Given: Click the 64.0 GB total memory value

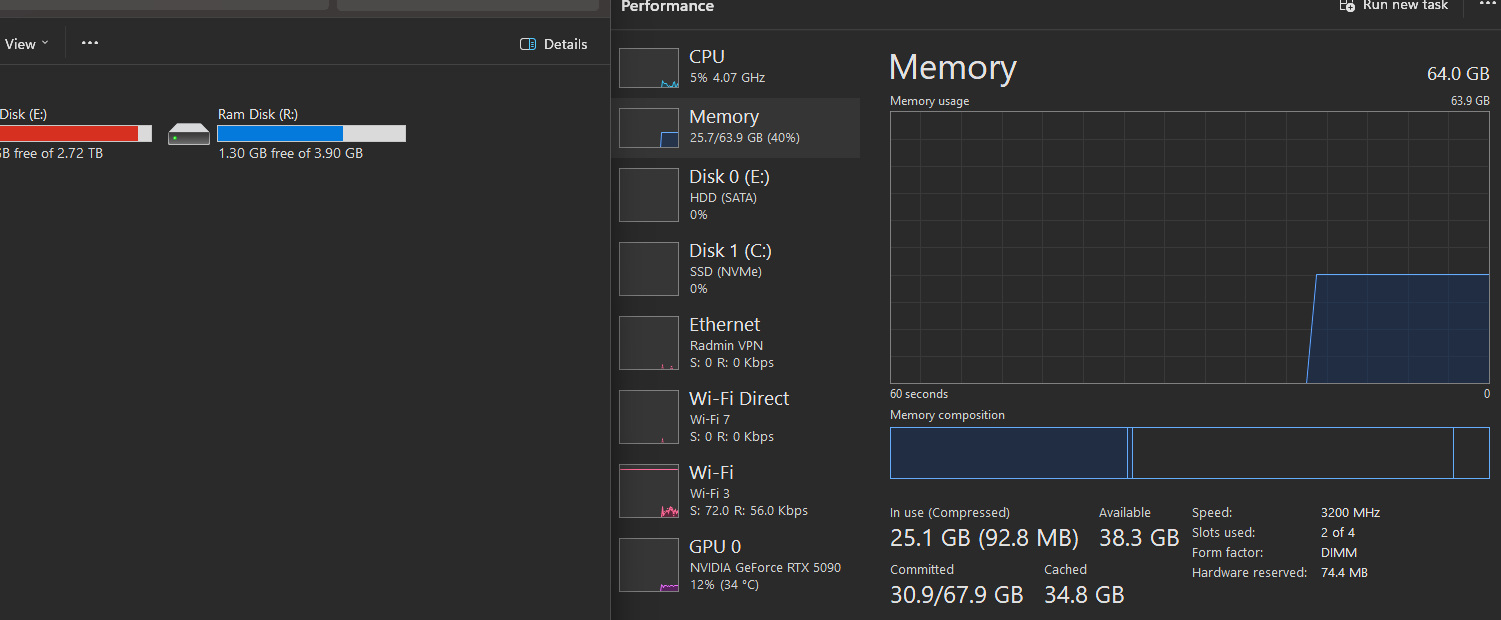Looking at the screenshot, I should [1458, 74].
